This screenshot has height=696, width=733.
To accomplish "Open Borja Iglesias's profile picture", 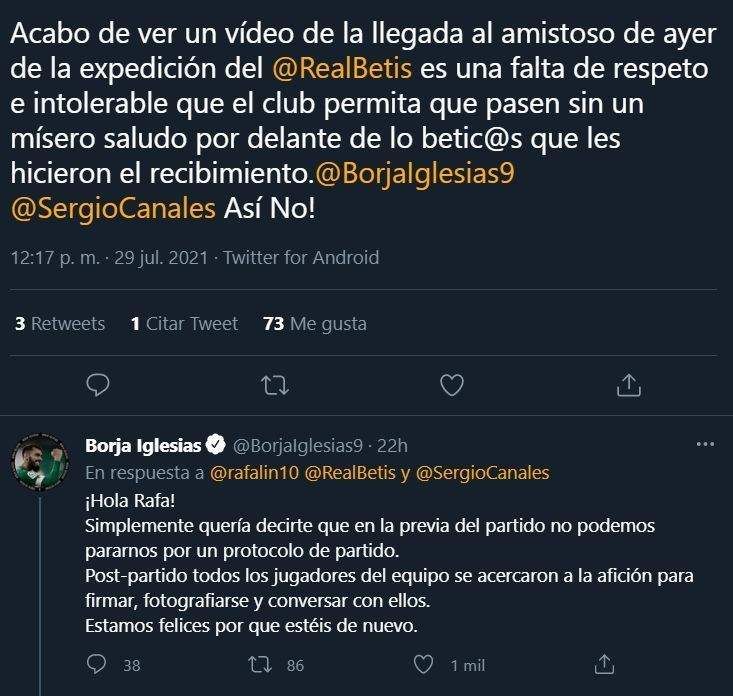I will tap(39, 462).
